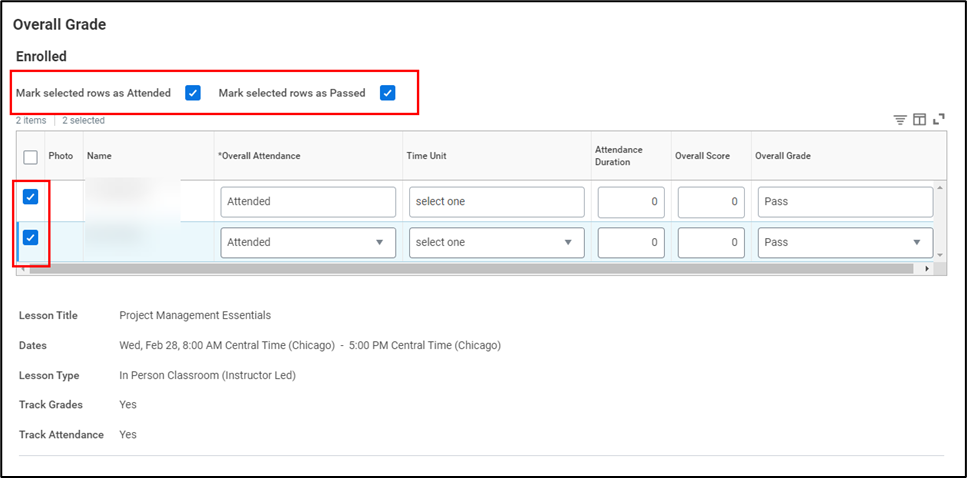Click the Overall Score column header
Screen dimensions: 967x478
point(702,156)
